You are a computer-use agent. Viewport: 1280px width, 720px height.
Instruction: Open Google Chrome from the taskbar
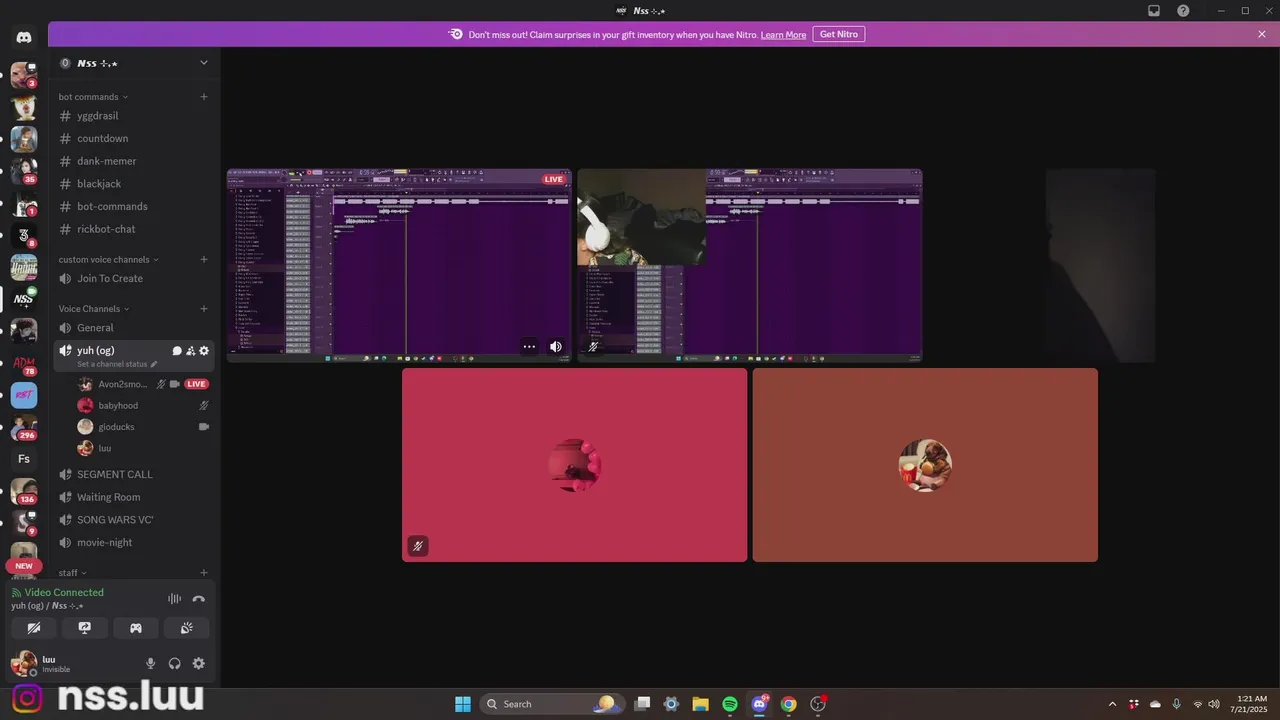point(789,704)
